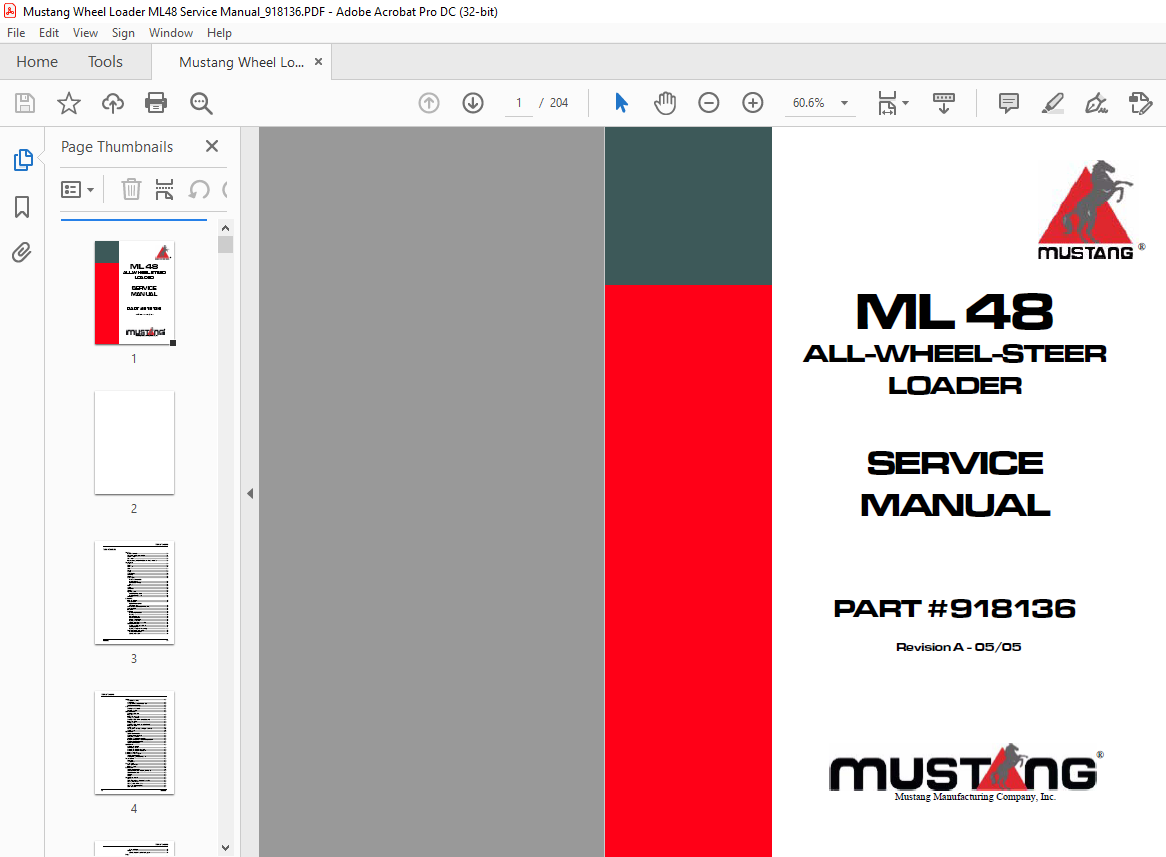Select page 1 thumbnail

coord(135,293)
